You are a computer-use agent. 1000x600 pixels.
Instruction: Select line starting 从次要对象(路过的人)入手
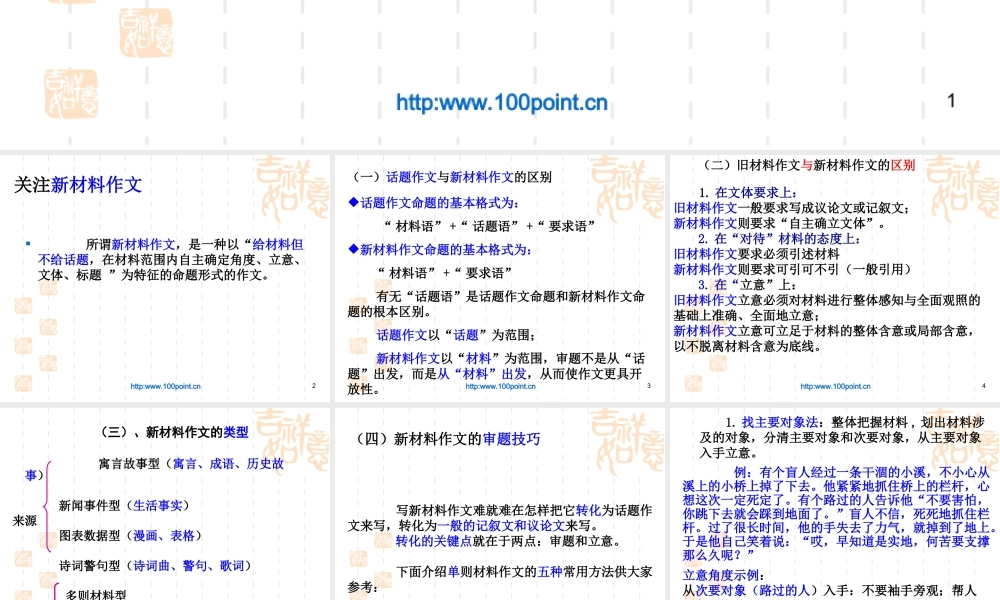point(829,591)
